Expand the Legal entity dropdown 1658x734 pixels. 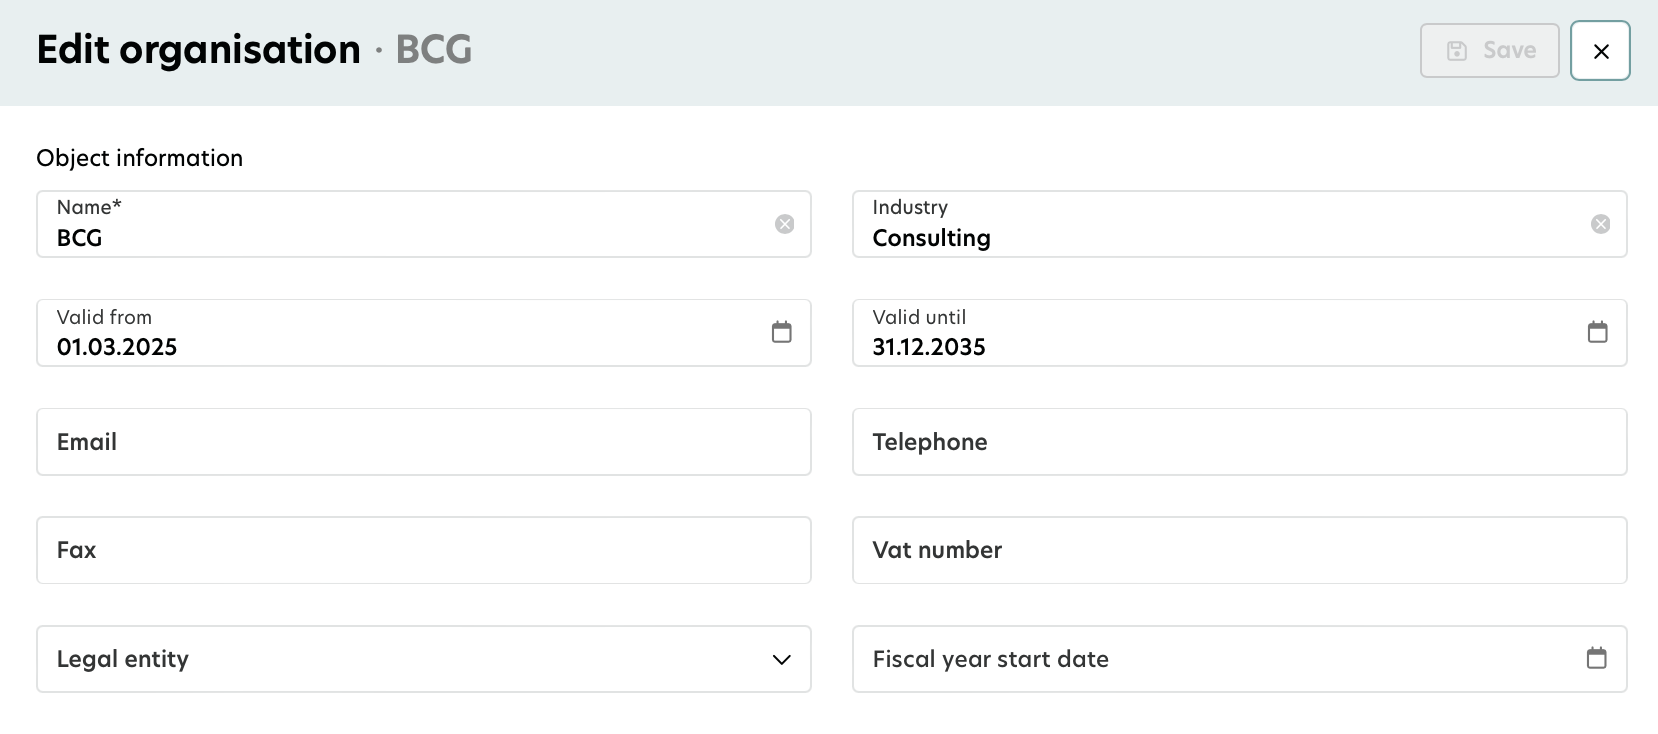pyautogui.click(x=782, y=659)
